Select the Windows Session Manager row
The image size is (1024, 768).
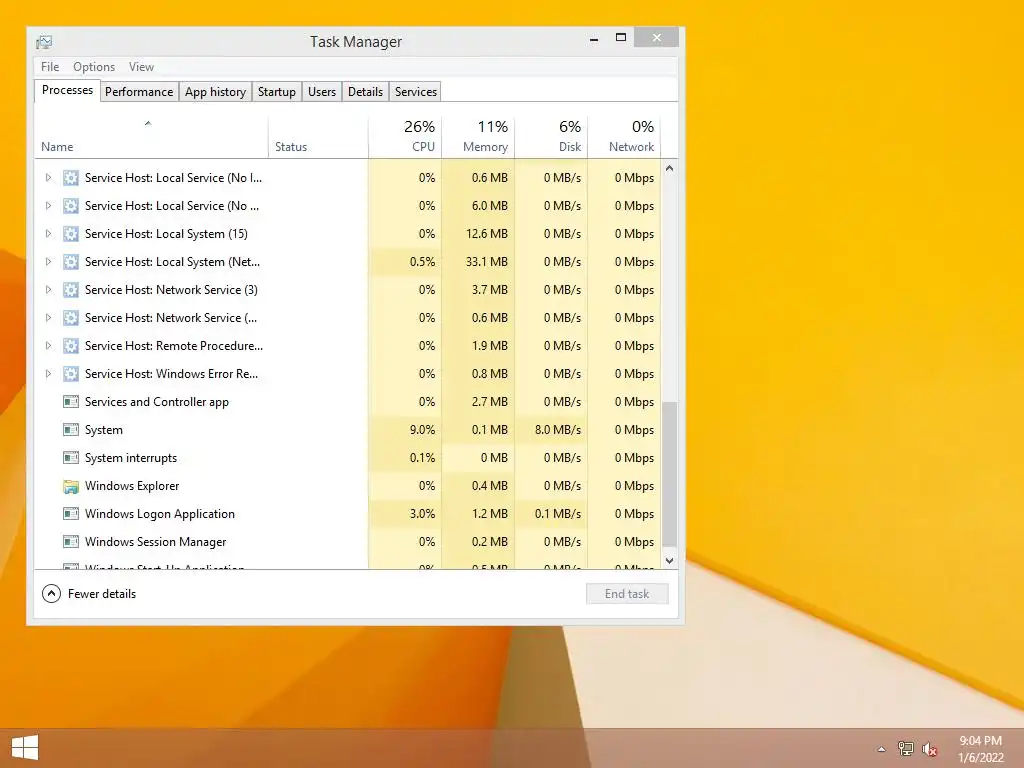(347, 542)
